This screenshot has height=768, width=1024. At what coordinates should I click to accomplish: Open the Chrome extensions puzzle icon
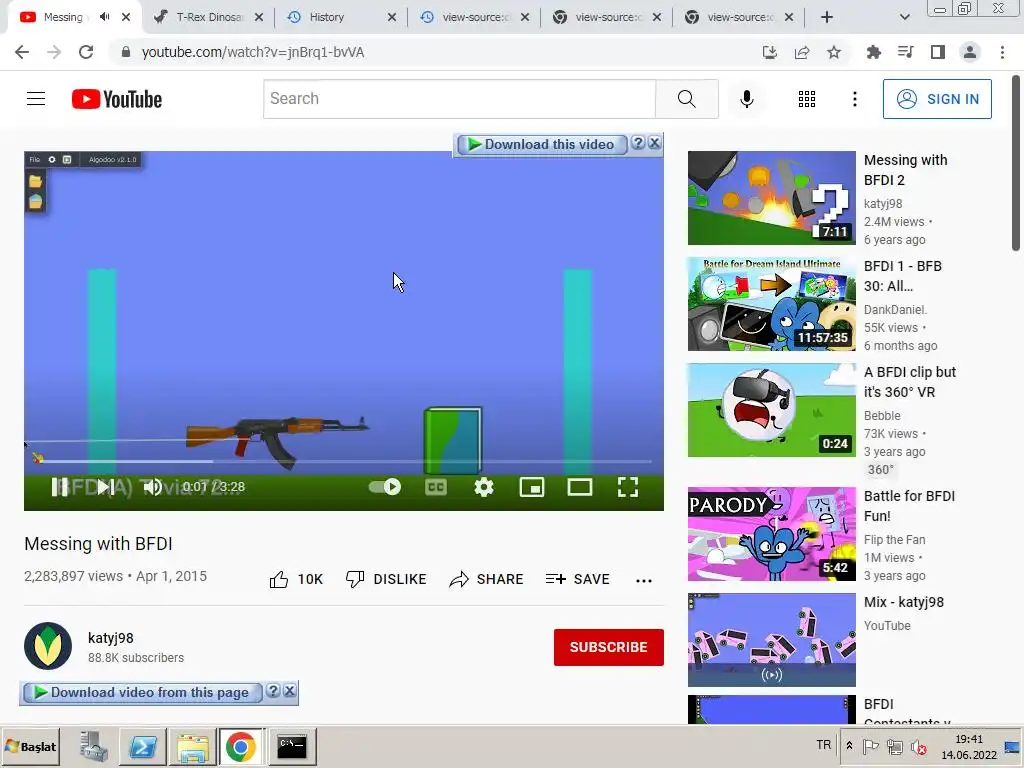tap(873, 52)
